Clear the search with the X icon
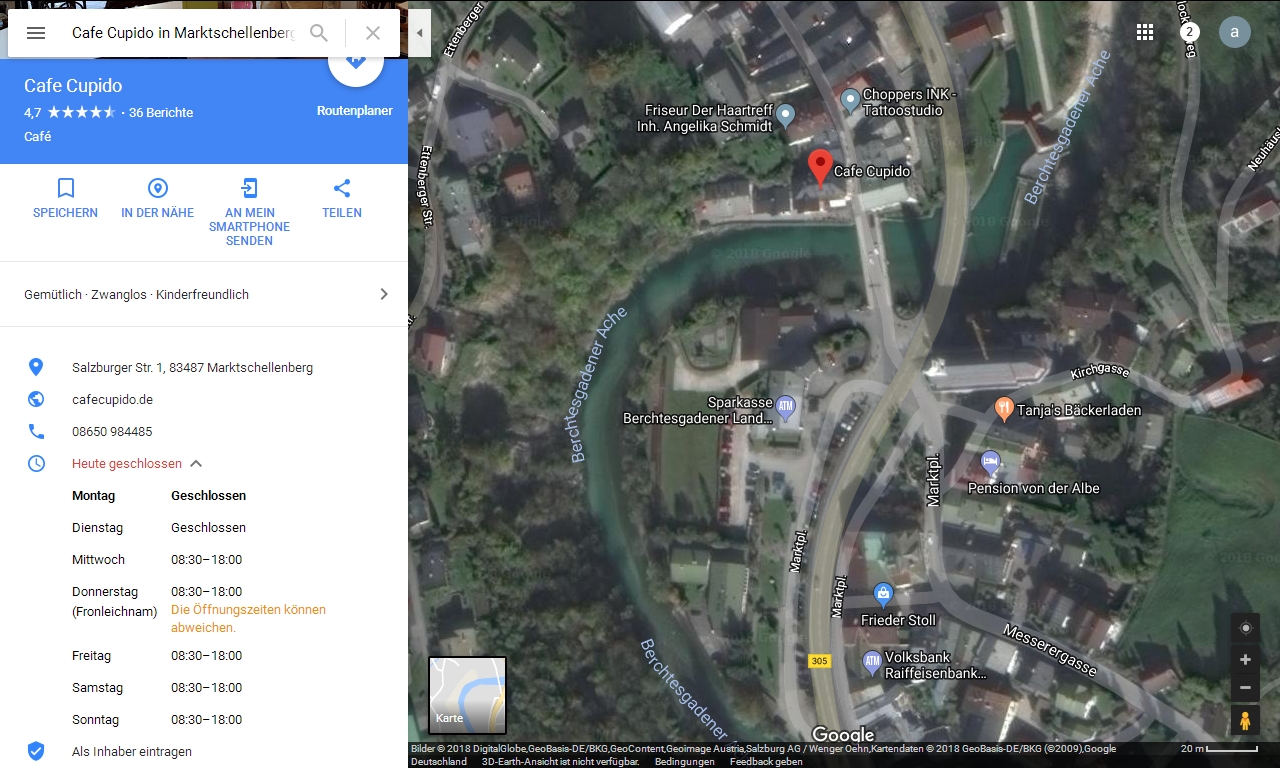The height and width of the screenshot is (768, 1280). click(x=373, y=33)
